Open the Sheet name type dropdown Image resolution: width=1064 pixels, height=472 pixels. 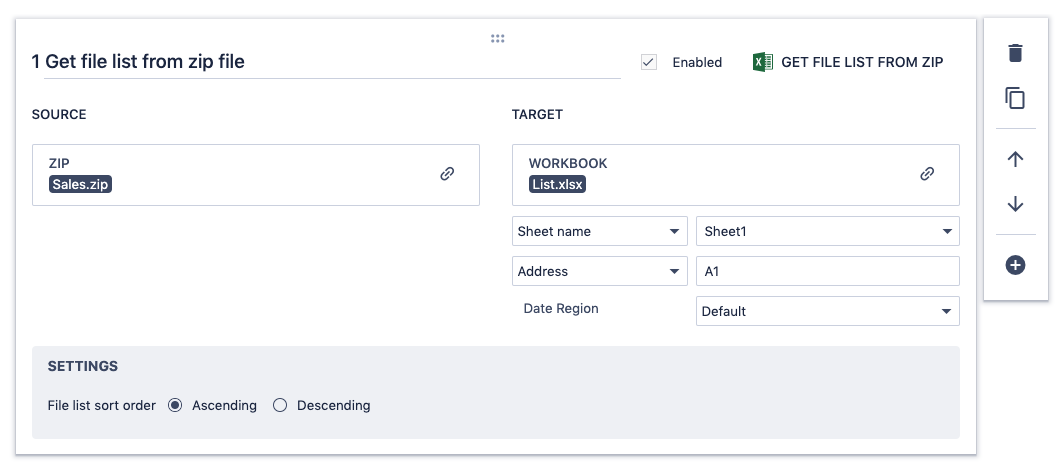(599, 231)
